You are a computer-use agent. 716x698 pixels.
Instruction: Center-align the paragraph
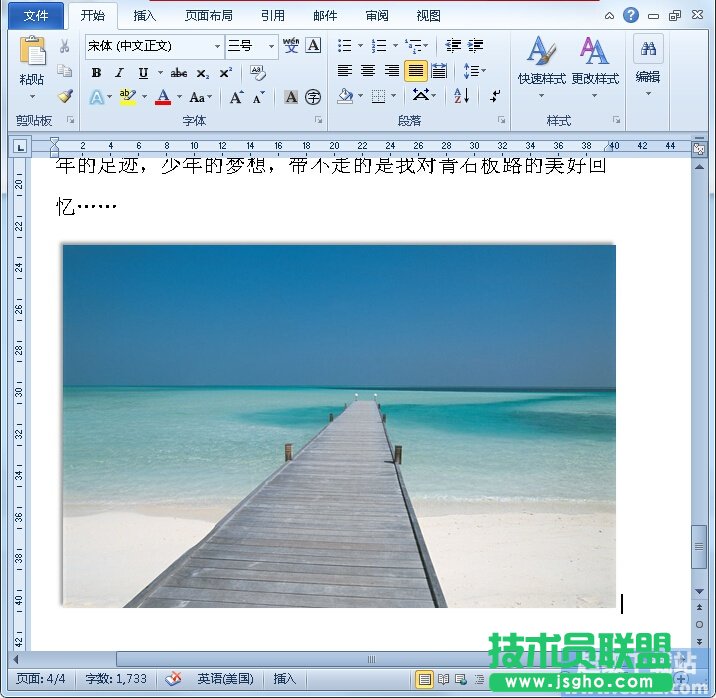(x=368, y=71)
